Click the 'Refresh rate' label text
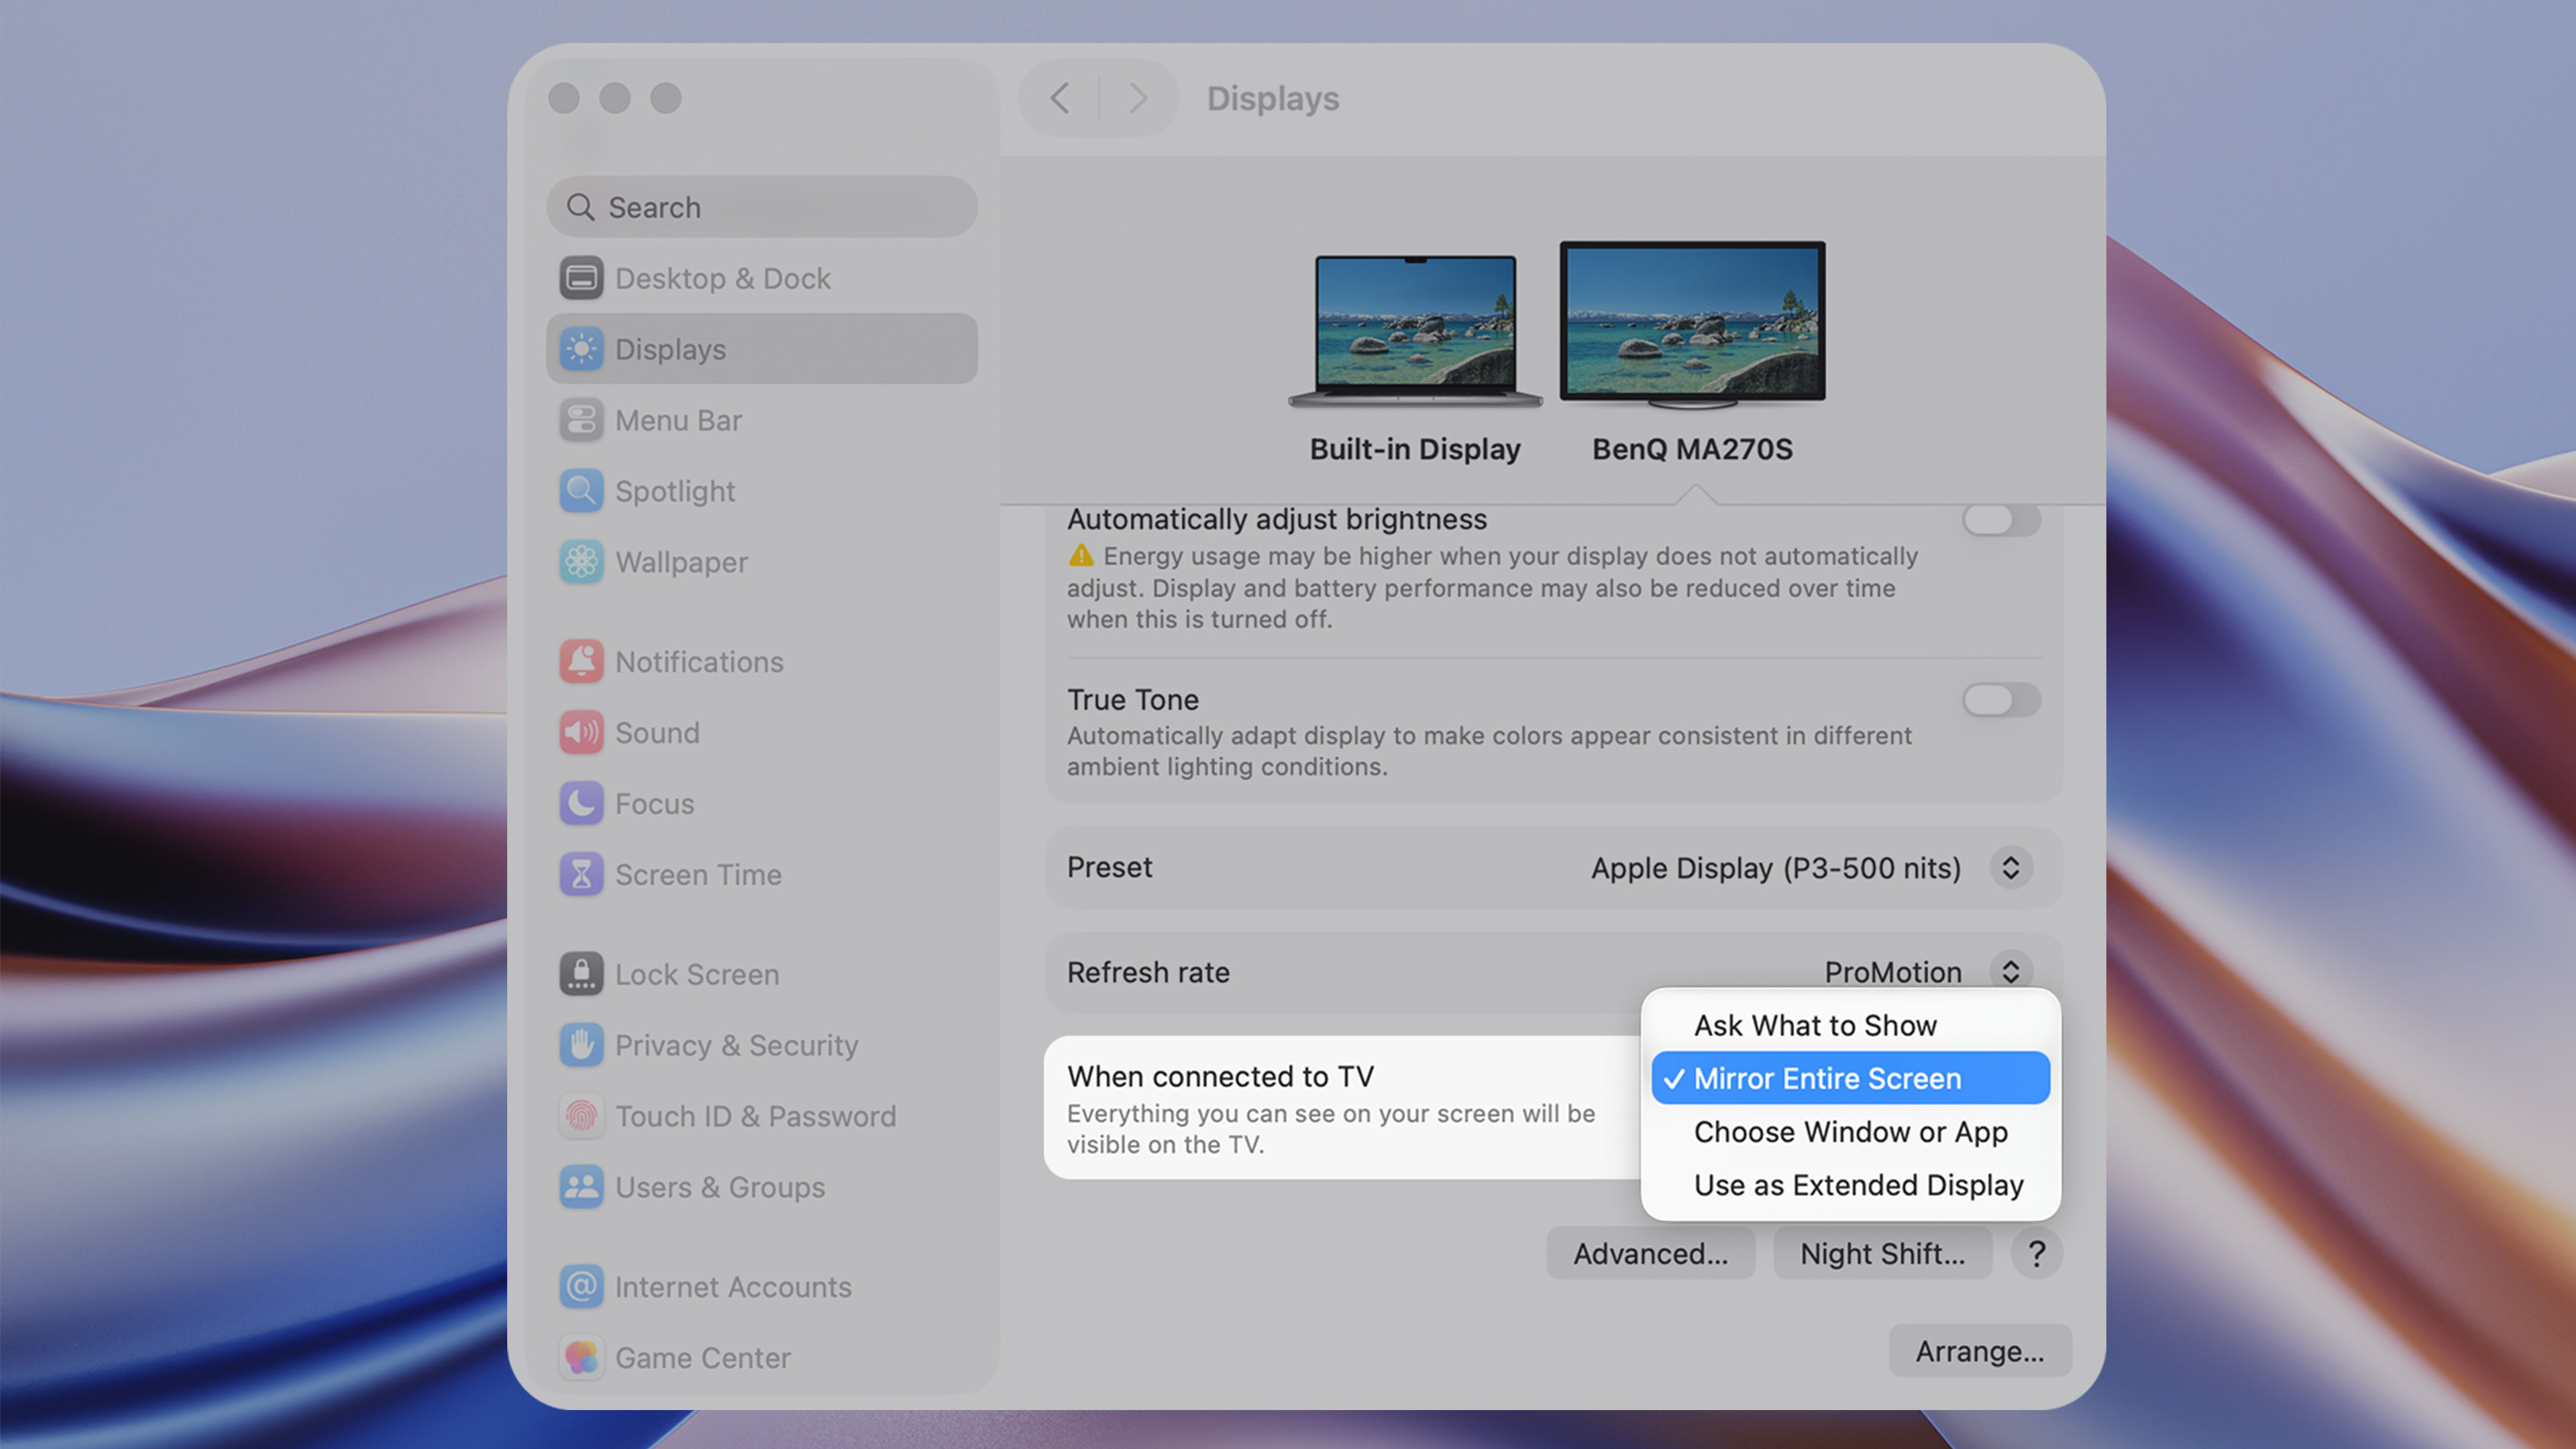2576x1449 pixels. (1148, 972)
